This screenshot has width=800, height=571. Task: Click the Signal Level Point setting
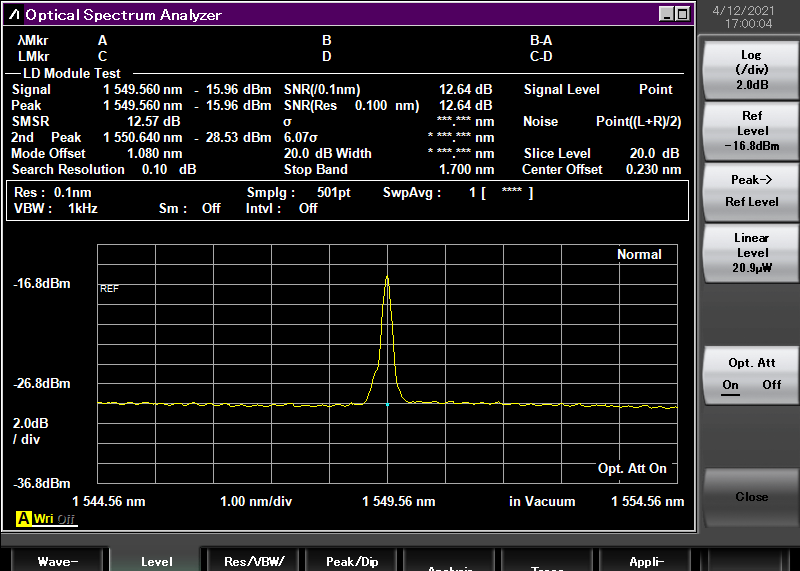pos(656,90)
